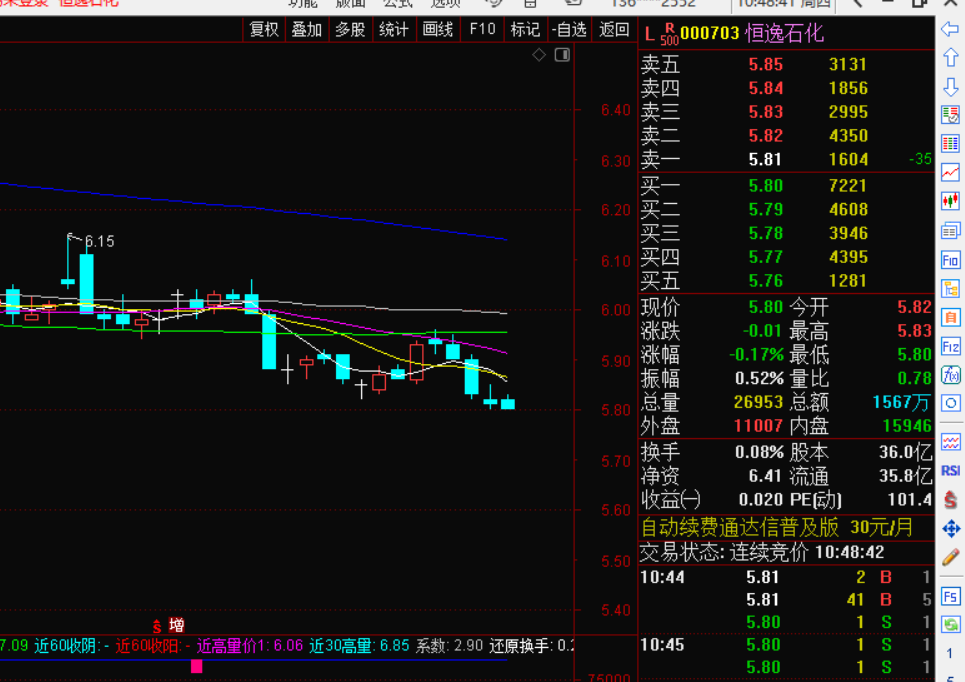Screen dimensions: 965x682
Task: Open the 多股 toolbar item
Action: point(350,29)
